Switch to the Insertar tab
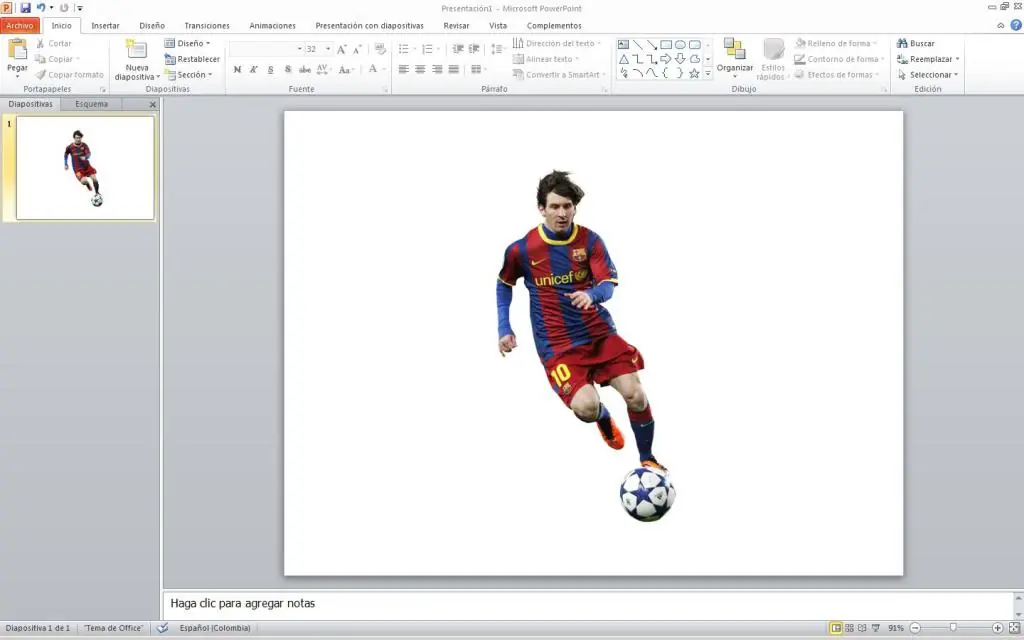Viewport: 1024px width, 640px height. point(105,25)
